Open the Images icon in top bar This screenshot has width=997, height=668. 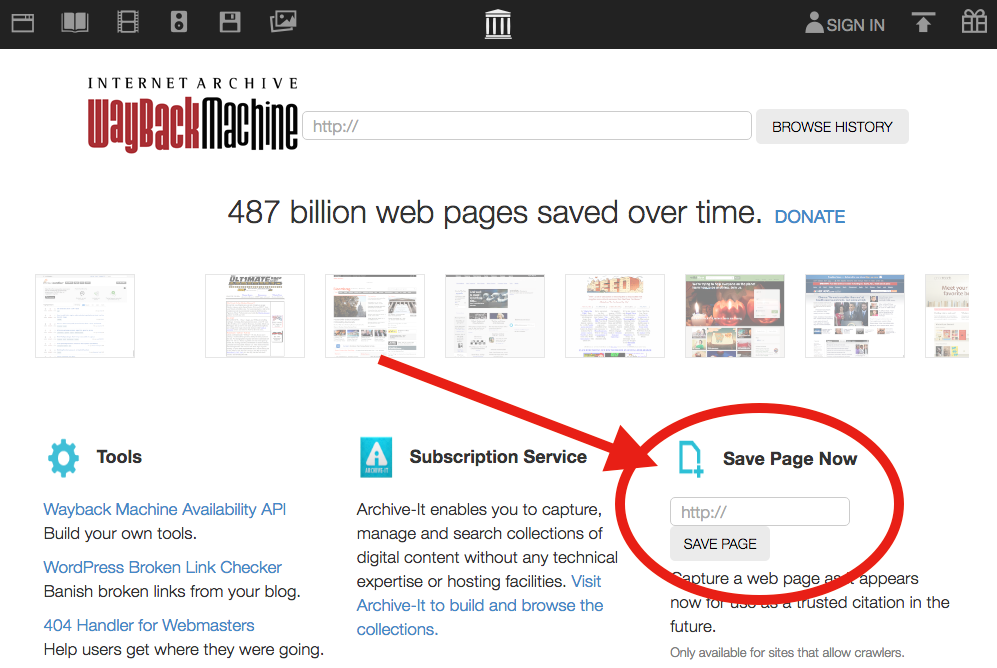(x=283, y=22)
